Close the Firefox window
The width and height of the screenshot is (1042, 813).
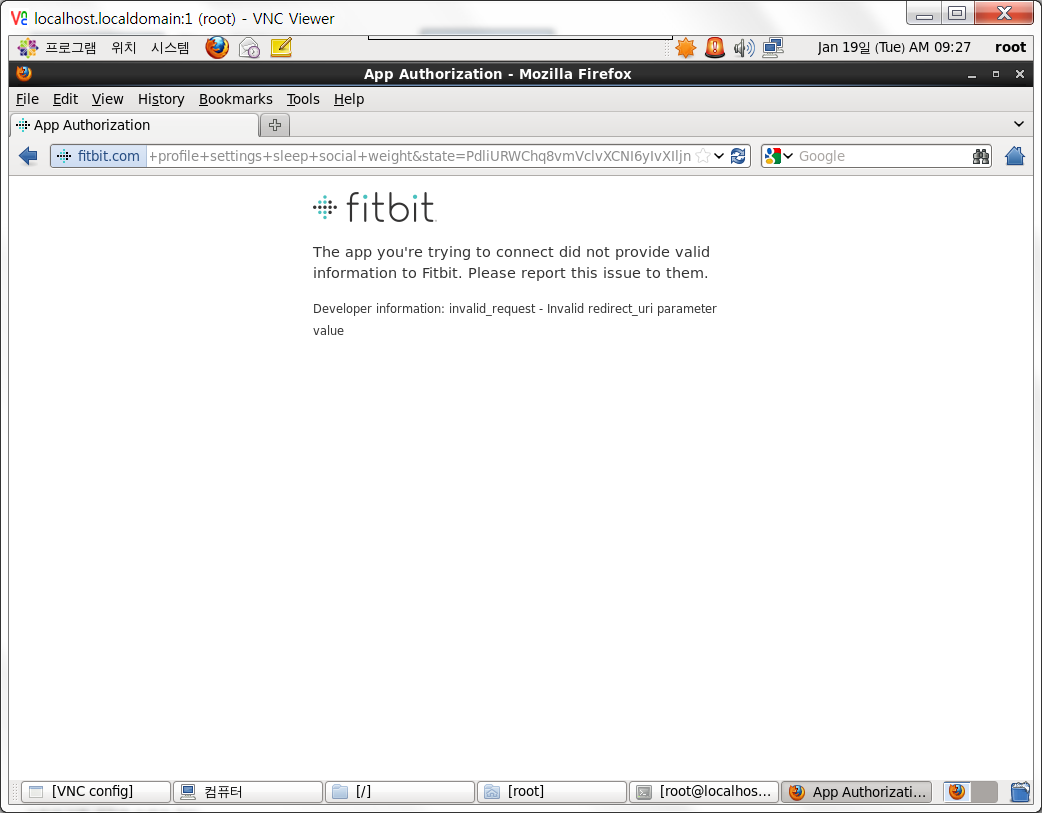click(1020, 74)
